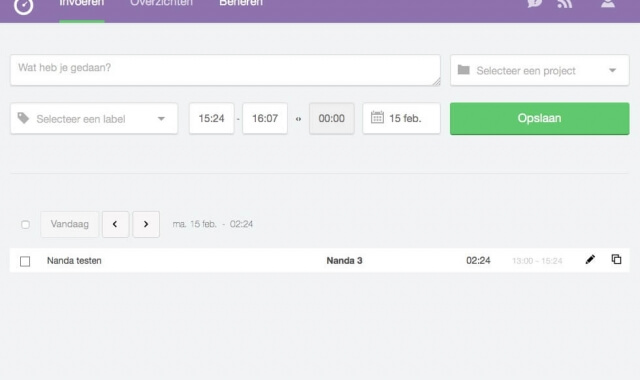Click the Vandaag button
The width and height of the screenshot is (640, 380).
(70, 224)
